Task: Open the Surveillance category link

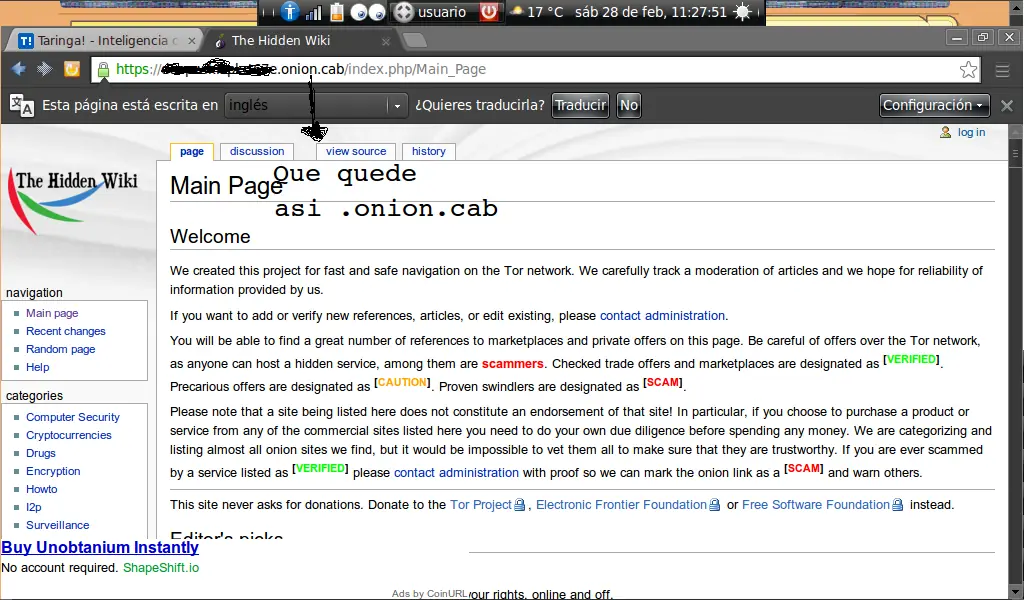Action: coord(57,525)
